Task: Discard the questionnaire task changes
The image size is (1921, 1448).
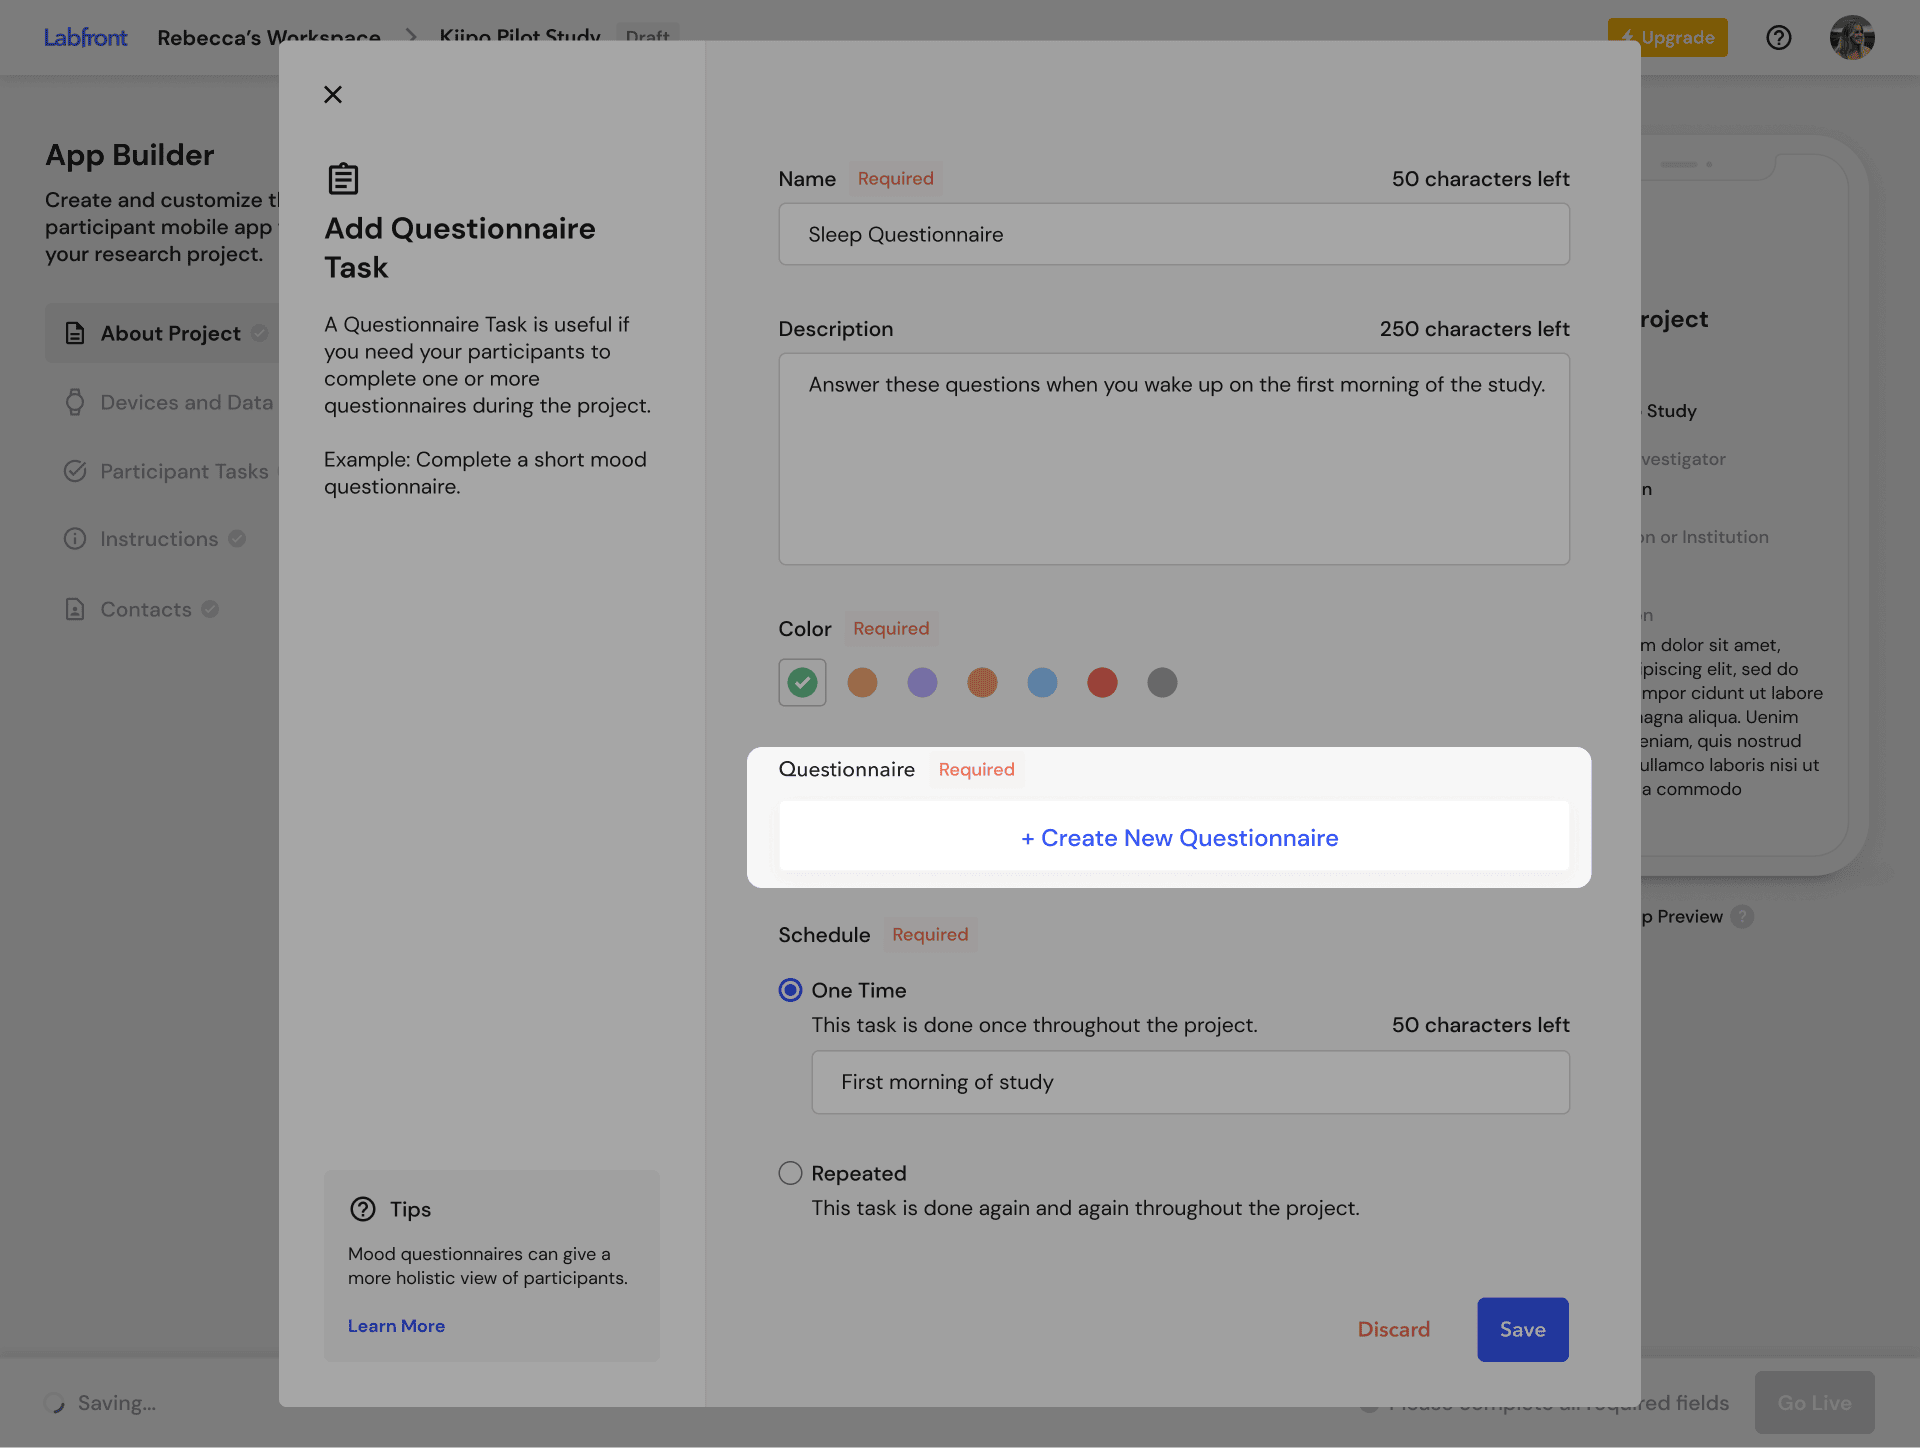Action: [1394, 1329]
